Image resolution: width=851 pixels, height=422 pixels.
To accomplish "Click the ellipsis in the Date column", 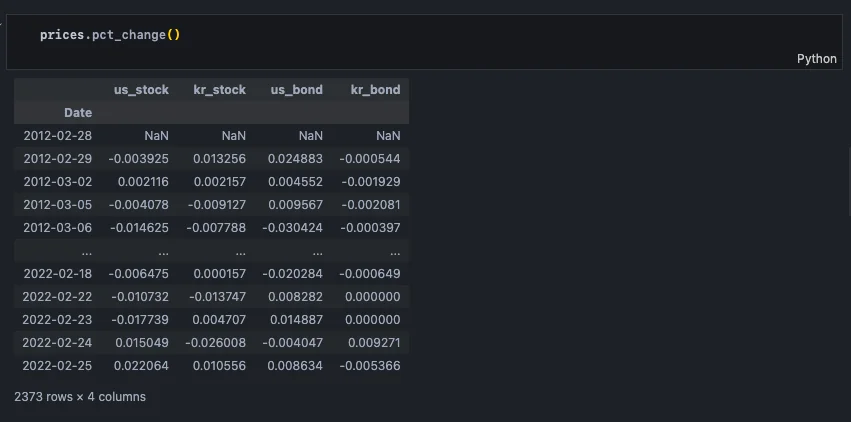I will pos(86,251).
